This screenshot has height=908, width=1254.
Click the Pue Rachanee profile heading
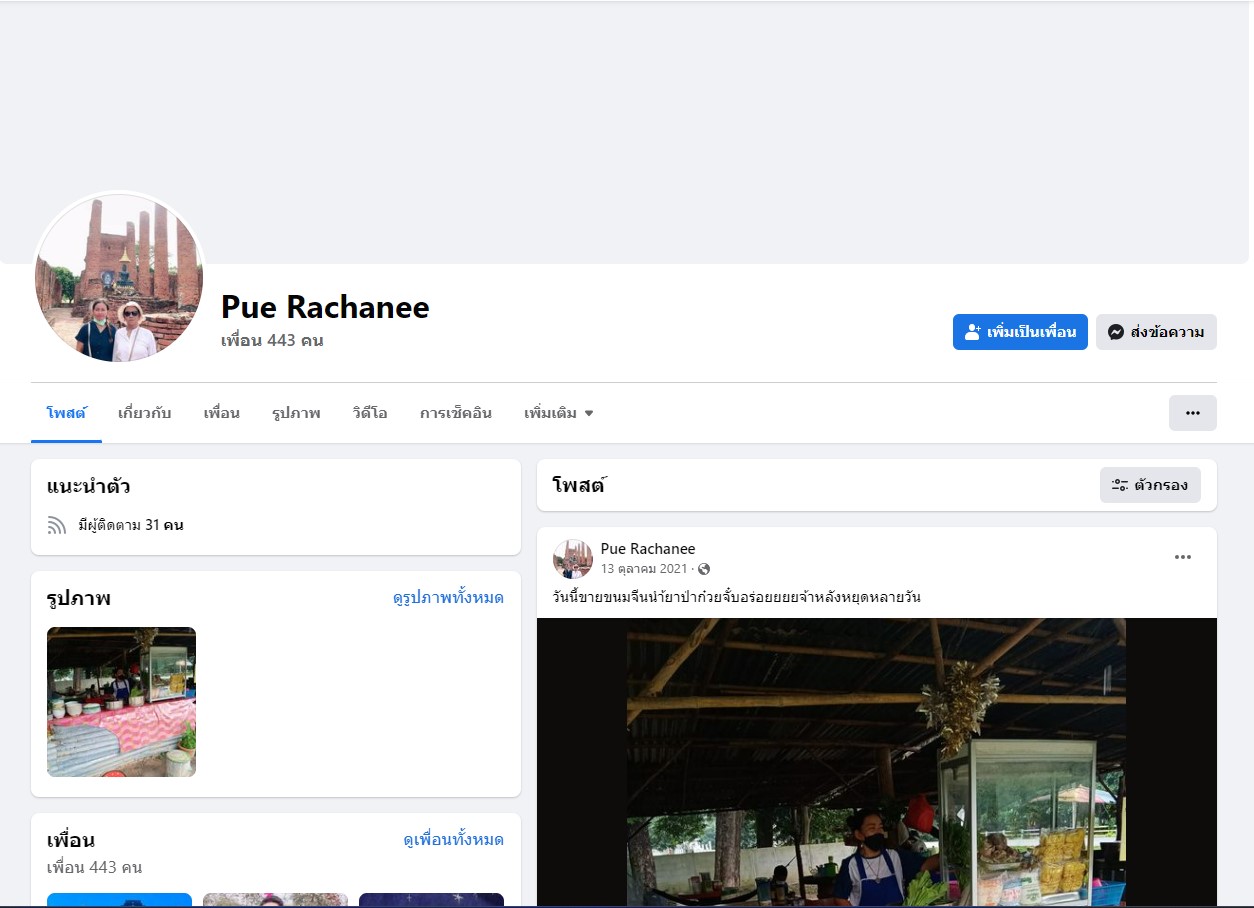click(325, 307)
